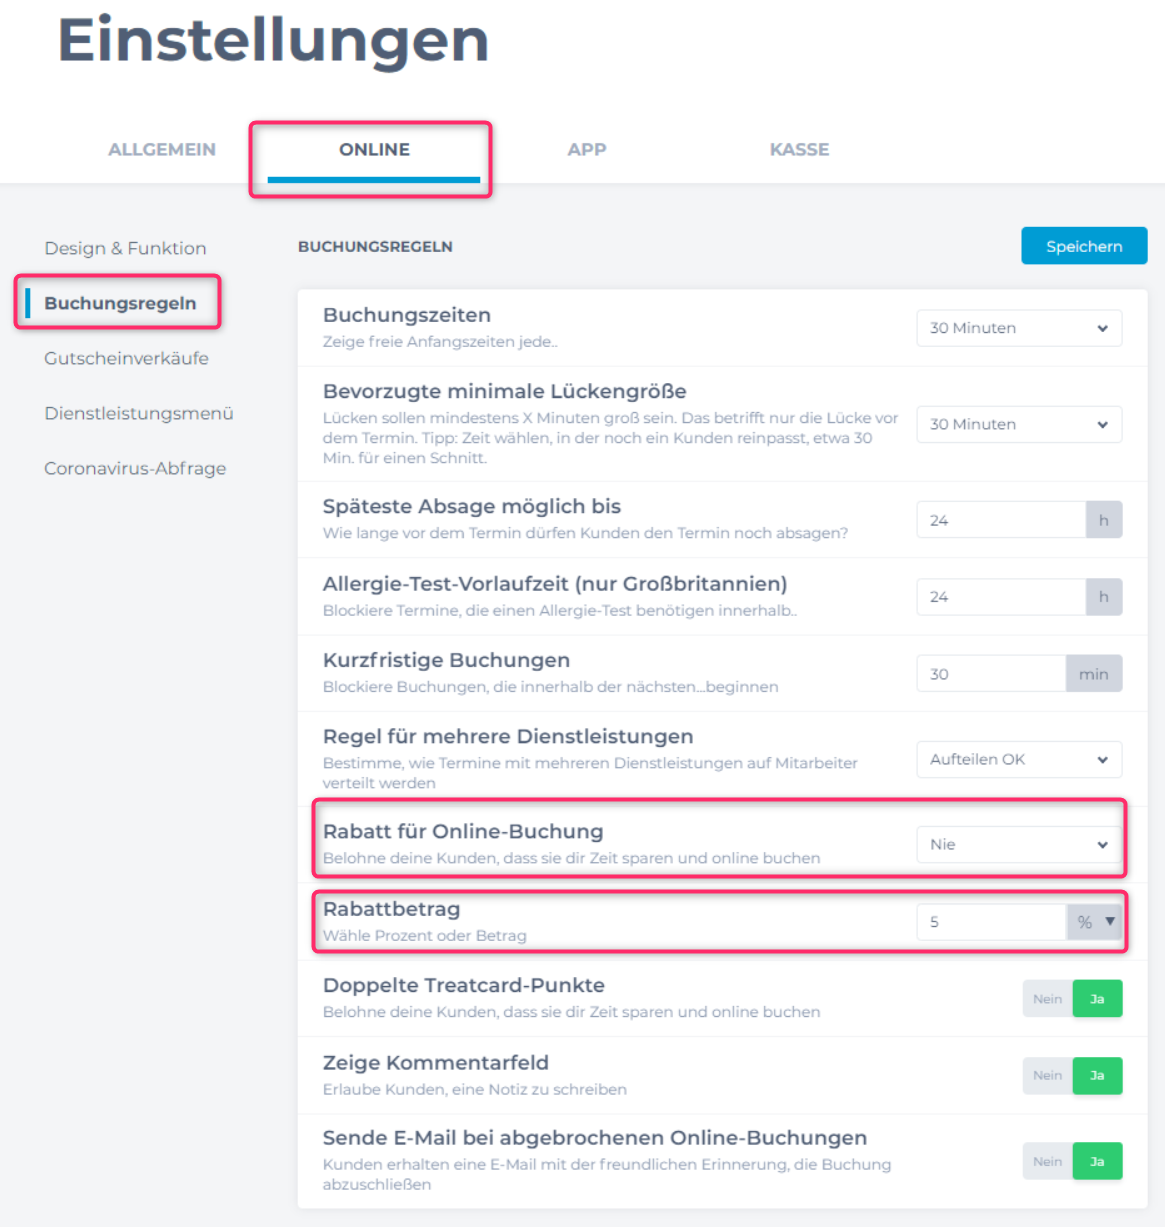Toggle abandoned booking e-mail switch
1165x1227 pixels.
pos(1072,1161)
